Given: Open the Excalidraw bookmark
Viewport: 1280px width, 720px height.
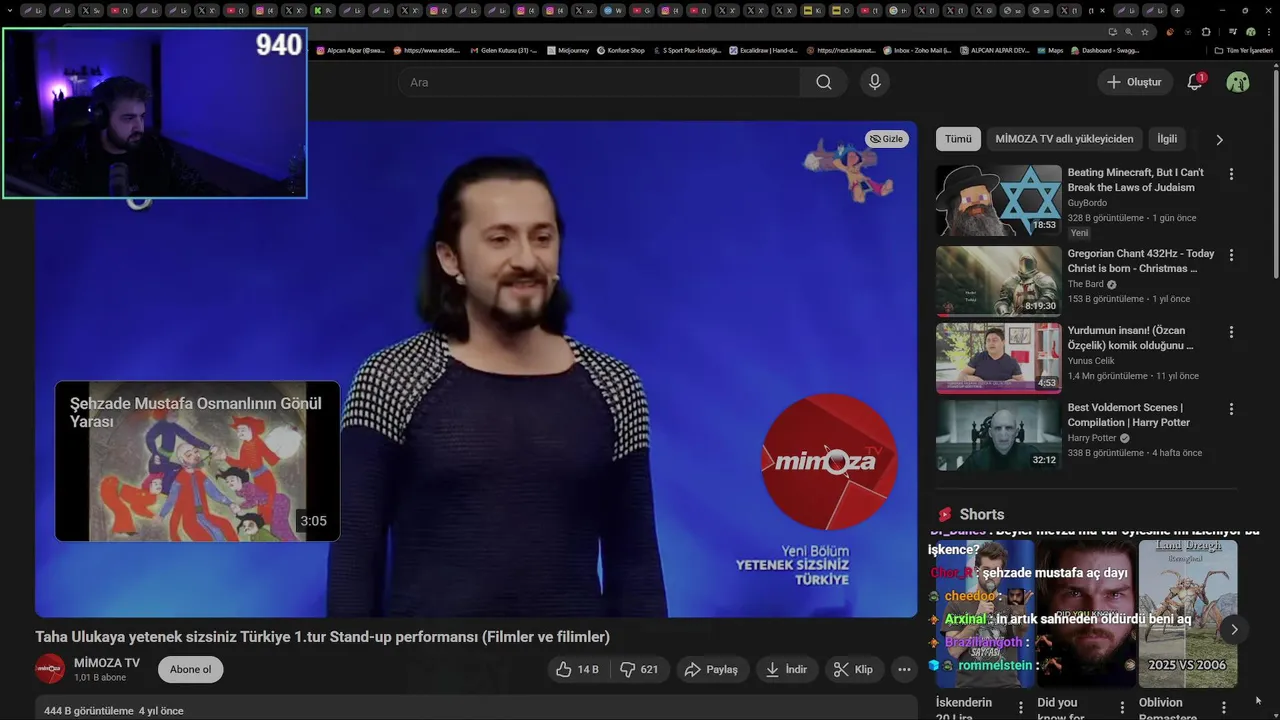Looking at the screenshot, I should (x=764, y=50).
